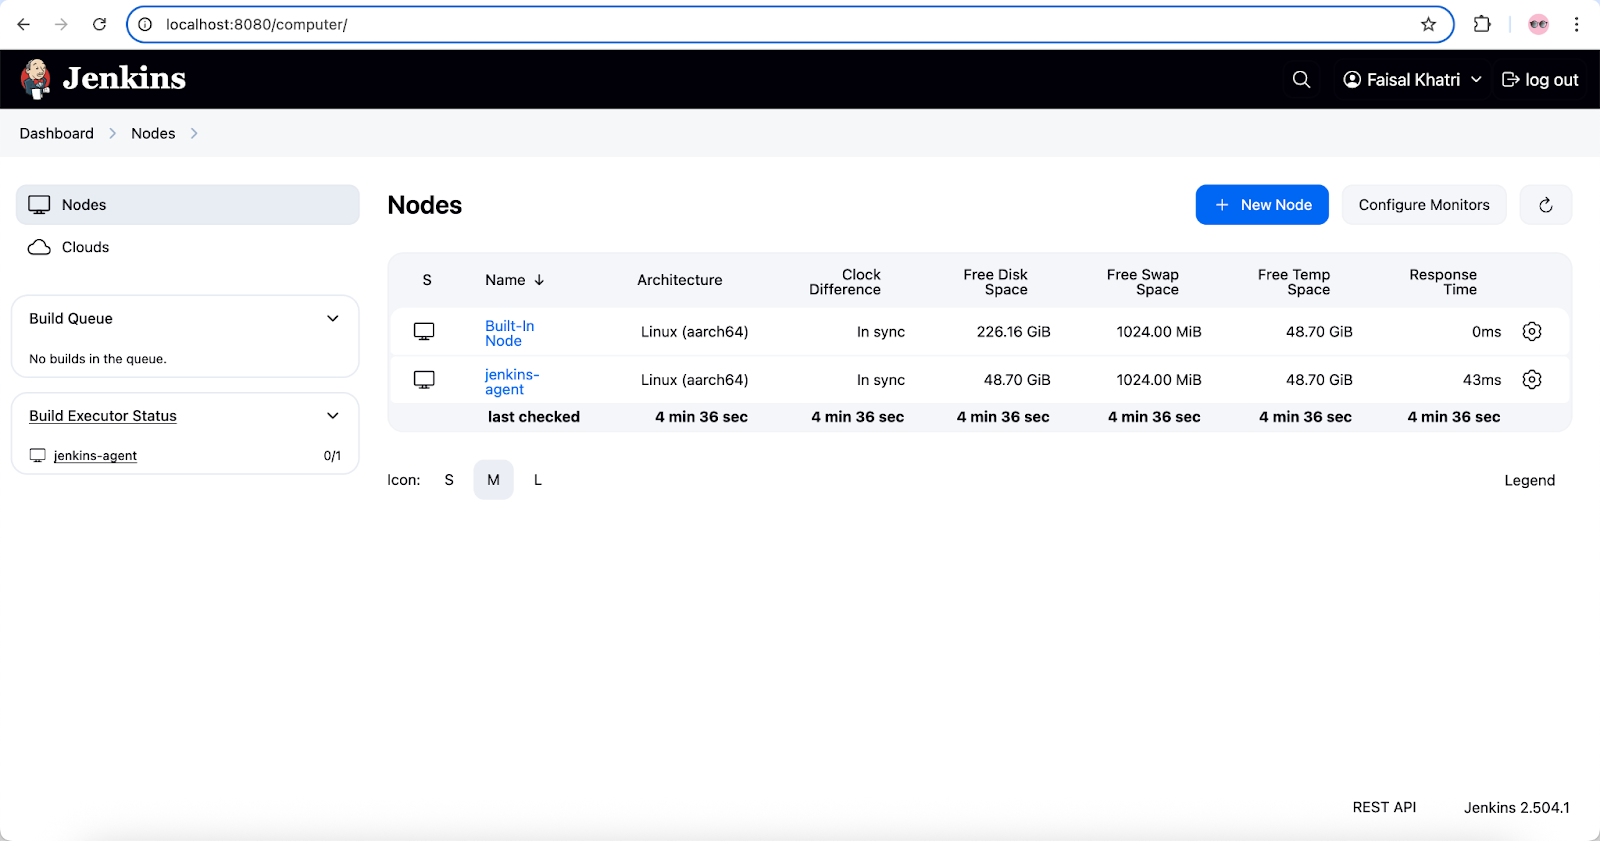Click the browser forward arrow
1600x841 pixels.
tap(62, 24)
